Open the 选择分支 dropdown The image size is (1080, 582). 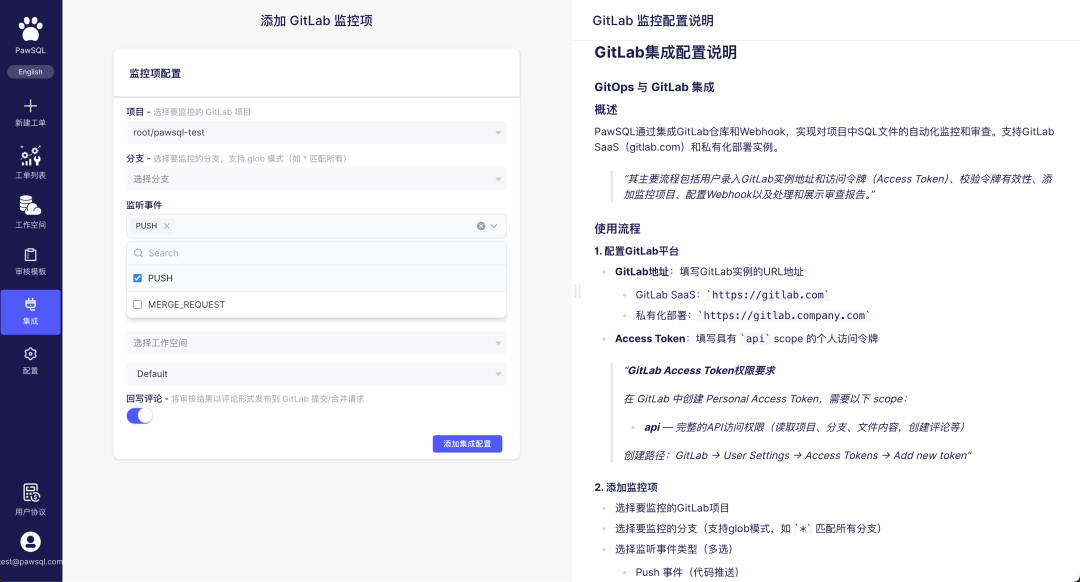point(316,179)
